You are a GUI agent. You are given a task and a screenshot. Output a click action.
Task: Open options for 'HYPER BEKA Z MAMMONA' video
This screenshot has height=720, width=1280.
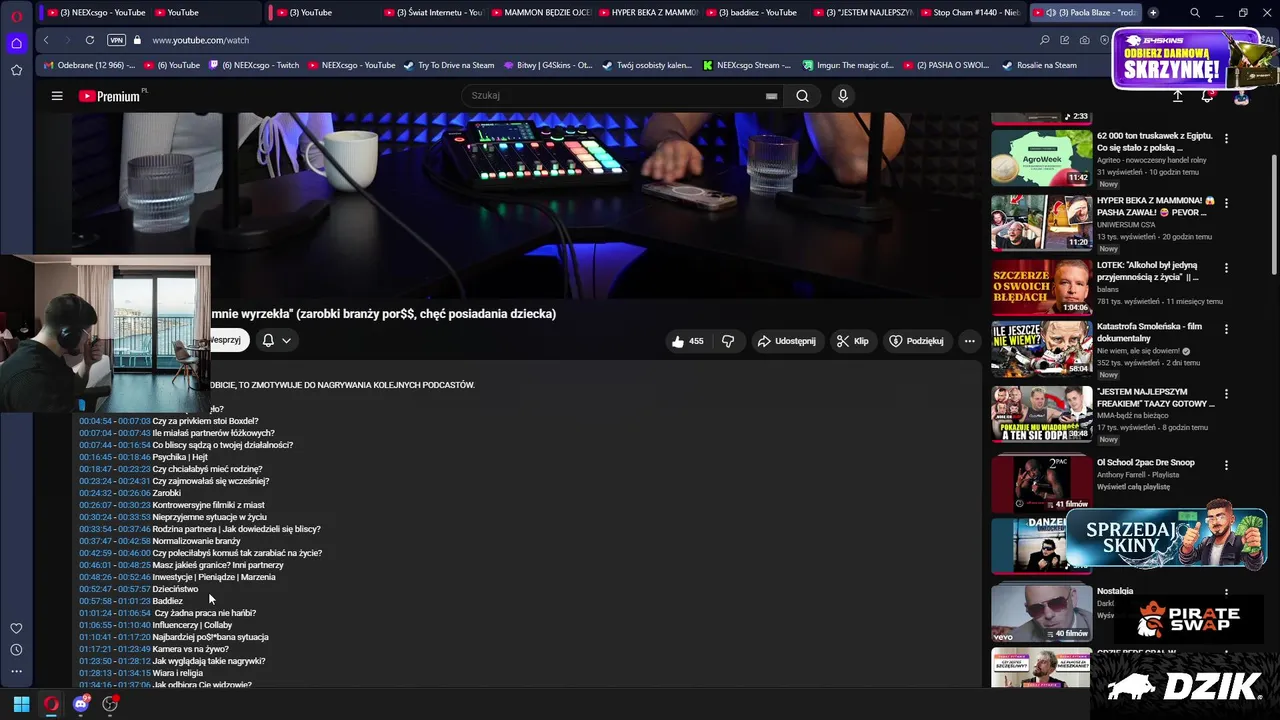[1227, 203]
